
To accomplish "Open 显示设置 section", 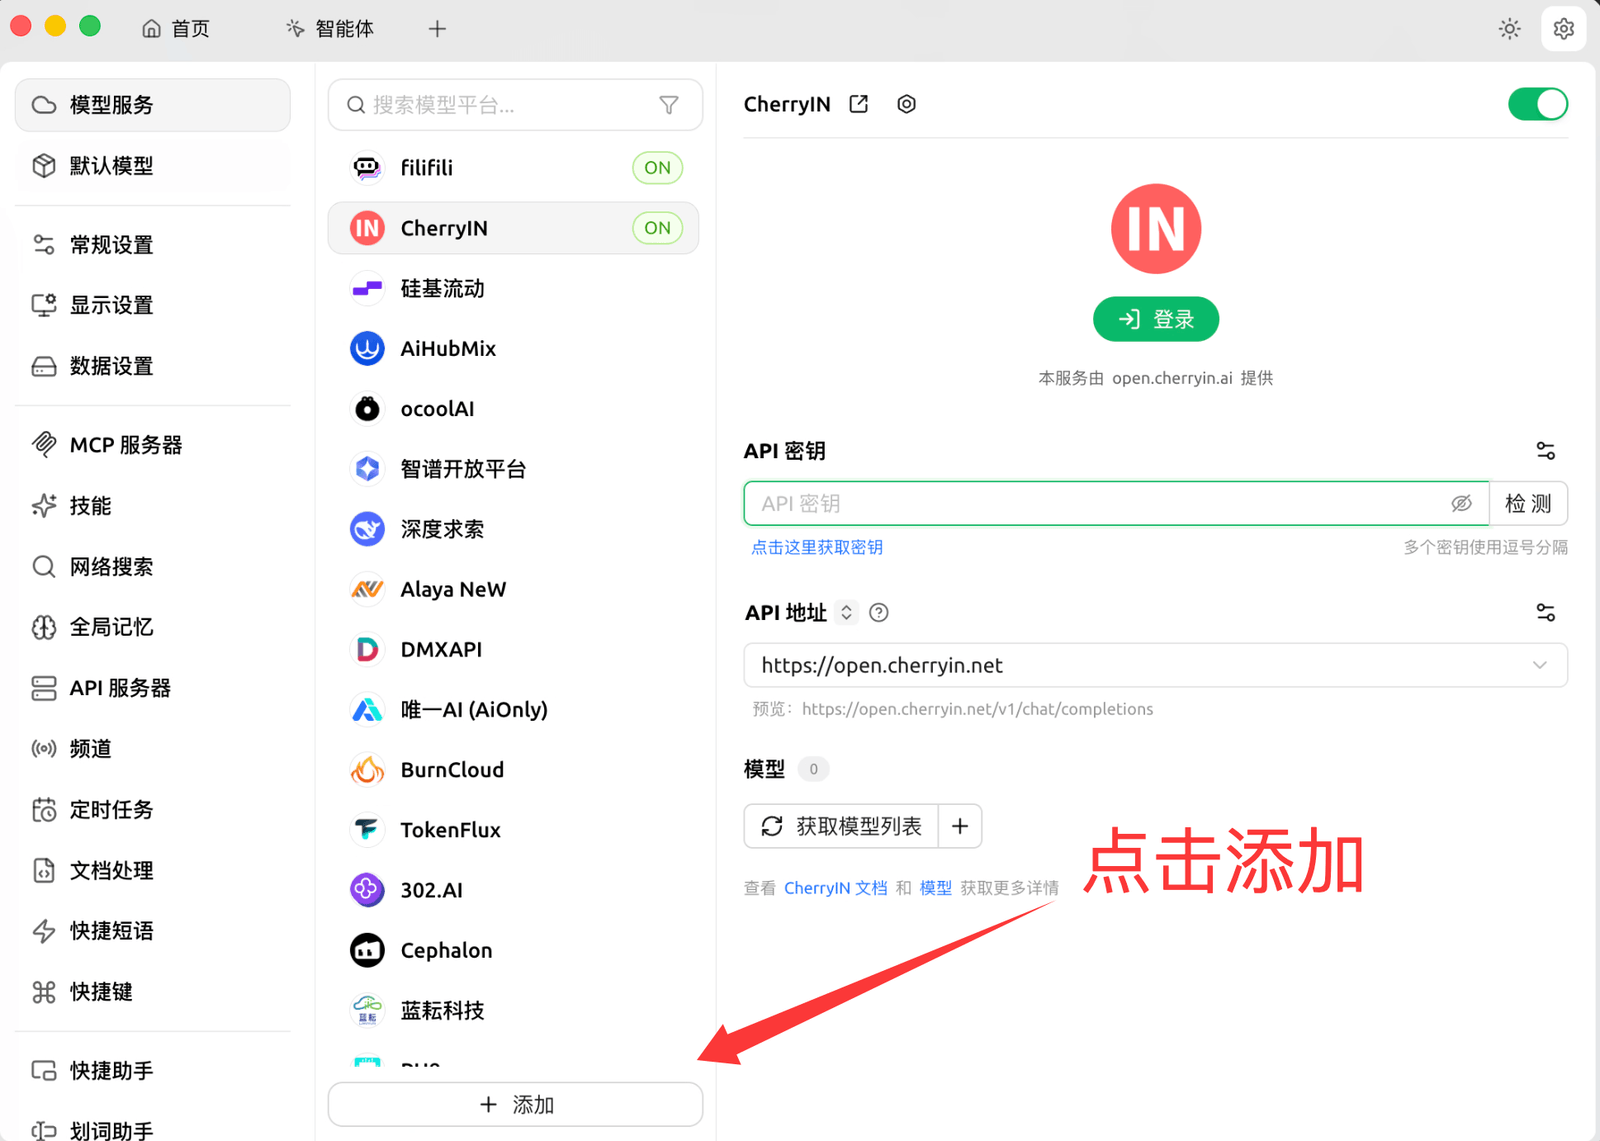I will 153,305.
